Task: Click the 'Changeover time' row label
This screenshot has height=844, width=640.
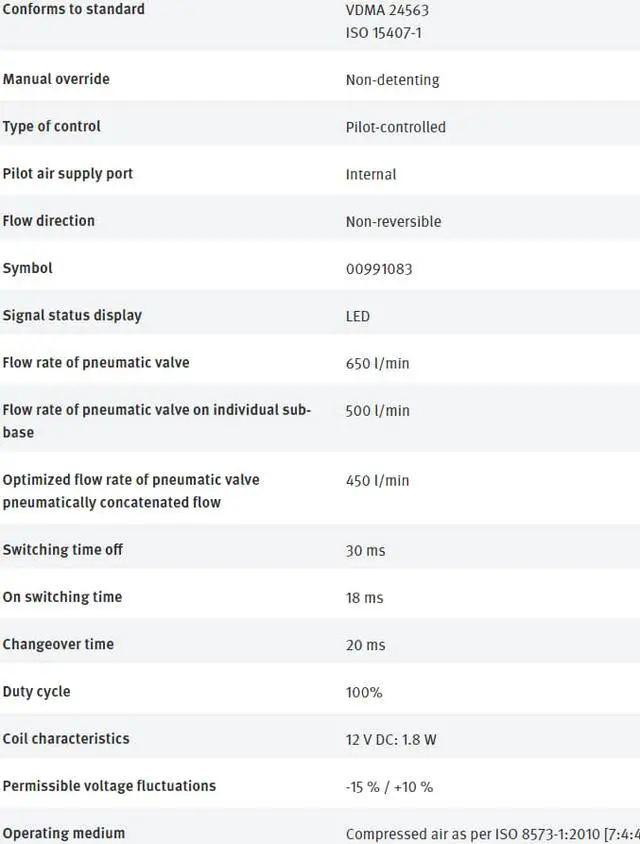Action: (58, 645)
